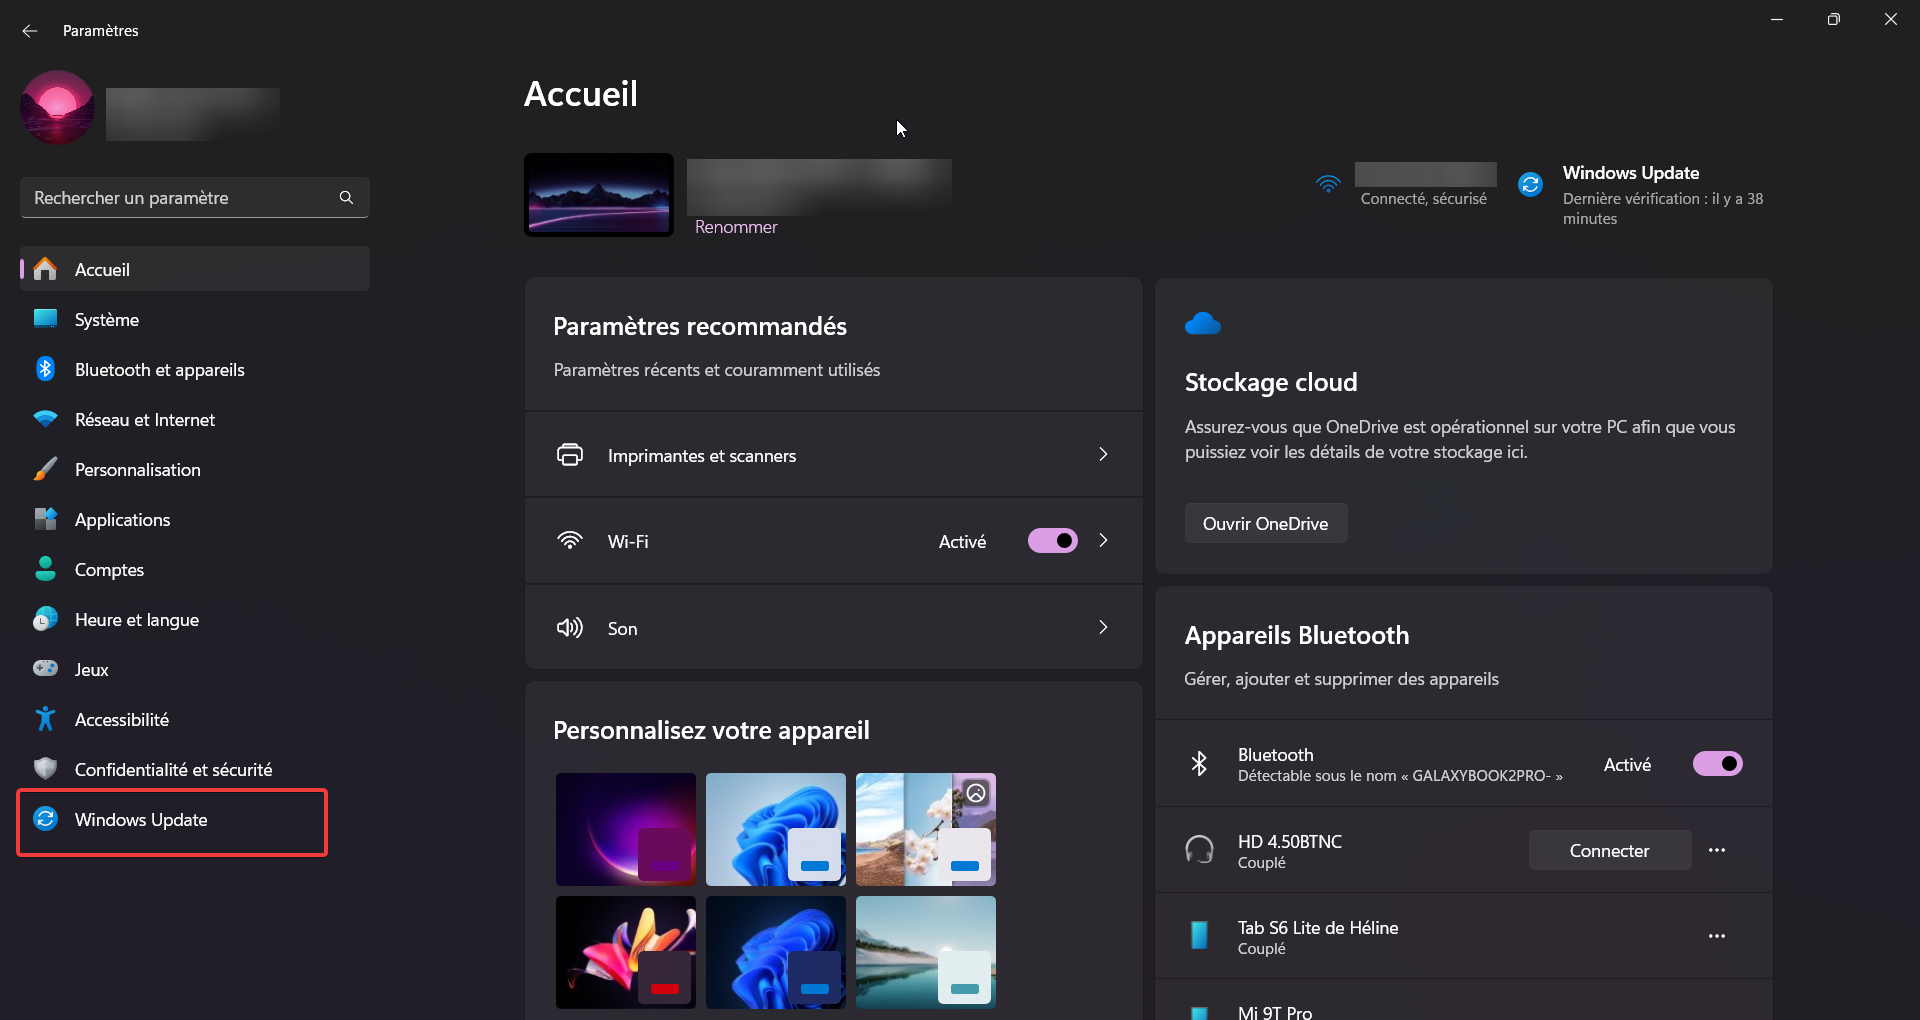Image resolution: width=1920 pixels, height=1020 pixels.
Task: Click the Wi-Fi icon in Paramètres recommandés
Action: point(570,541)
